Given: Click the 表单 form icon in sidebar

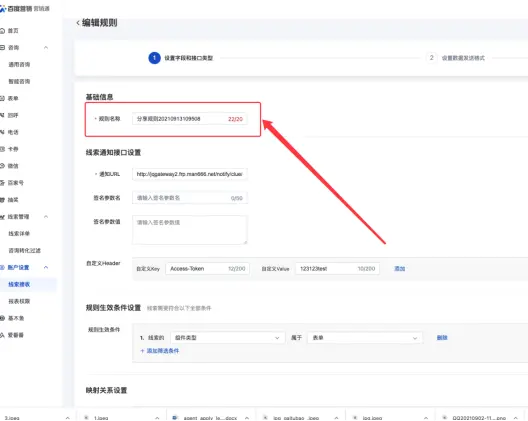Looking at the screenshot, I should [2, 98].
